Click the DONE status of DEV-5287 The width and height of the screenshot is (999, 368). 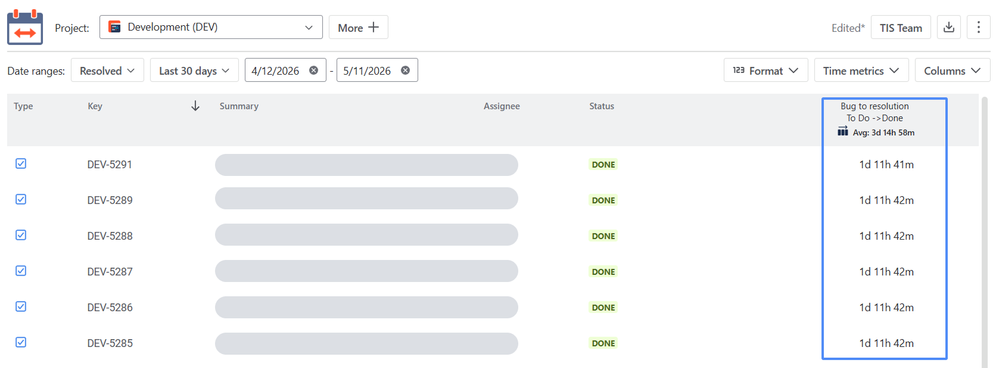pos(603,272)
